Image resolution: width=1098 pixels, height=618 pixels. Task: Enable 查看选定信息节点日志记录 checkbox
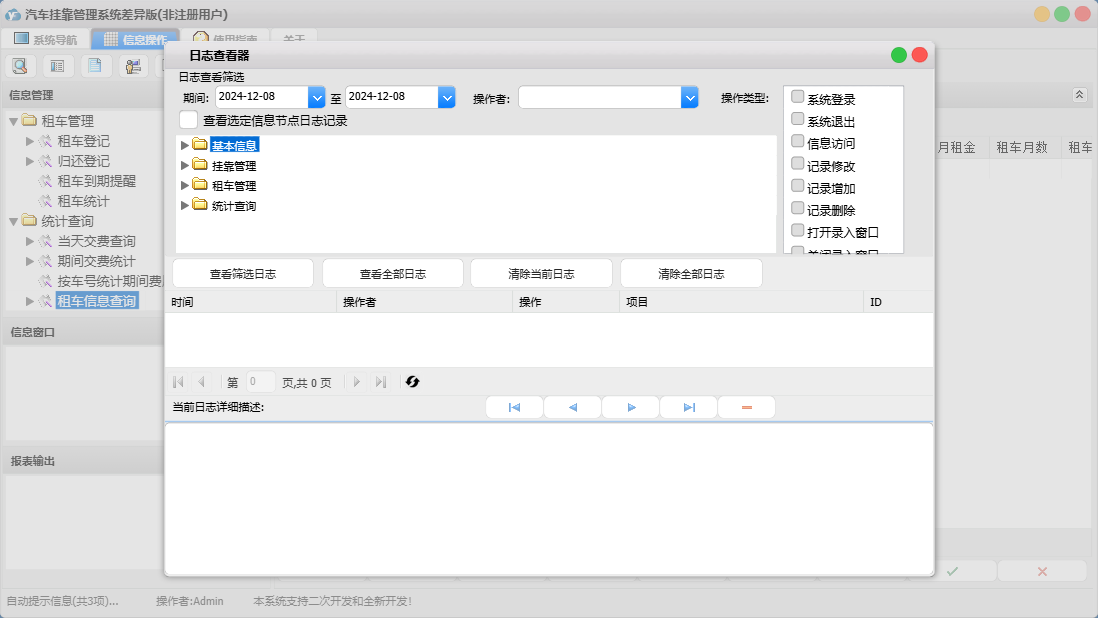click(188, 120)
